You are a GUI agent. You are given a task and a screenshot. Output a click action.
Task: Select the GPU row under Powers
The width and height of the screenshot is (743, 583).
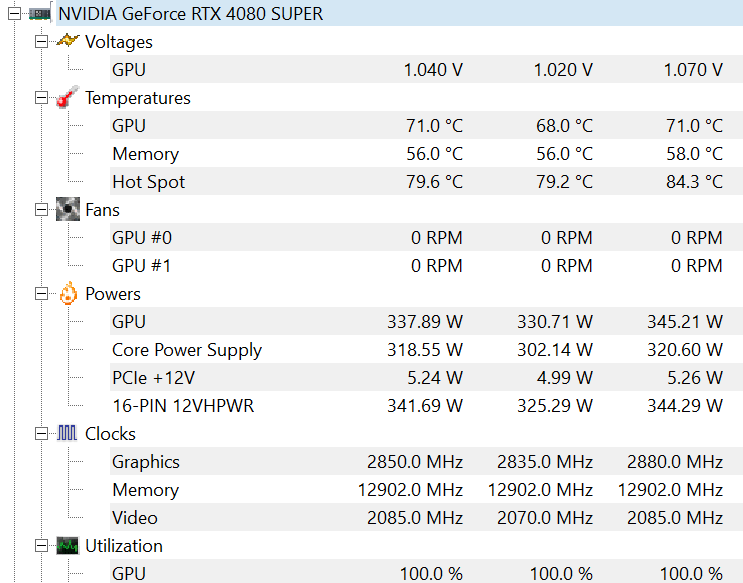426,321
